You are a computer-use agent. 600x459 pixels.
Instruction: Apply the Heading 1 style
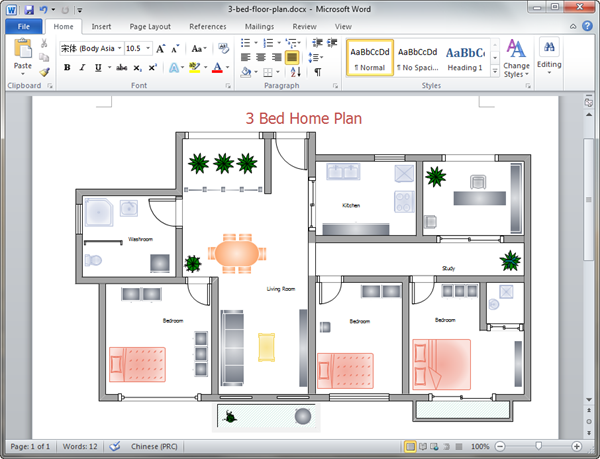click(464, 58)
